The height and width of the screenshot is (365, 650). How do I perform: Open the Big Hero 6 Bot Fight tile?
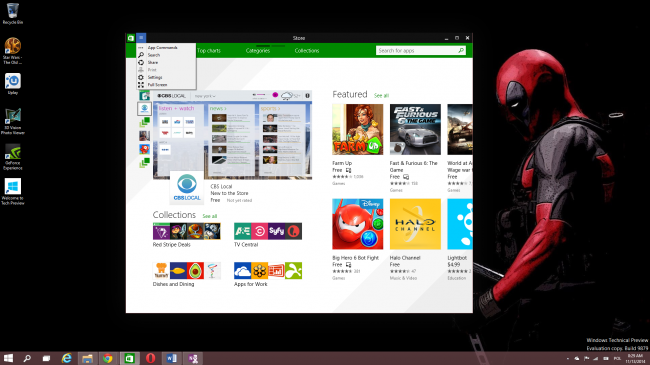coord(358,224)
